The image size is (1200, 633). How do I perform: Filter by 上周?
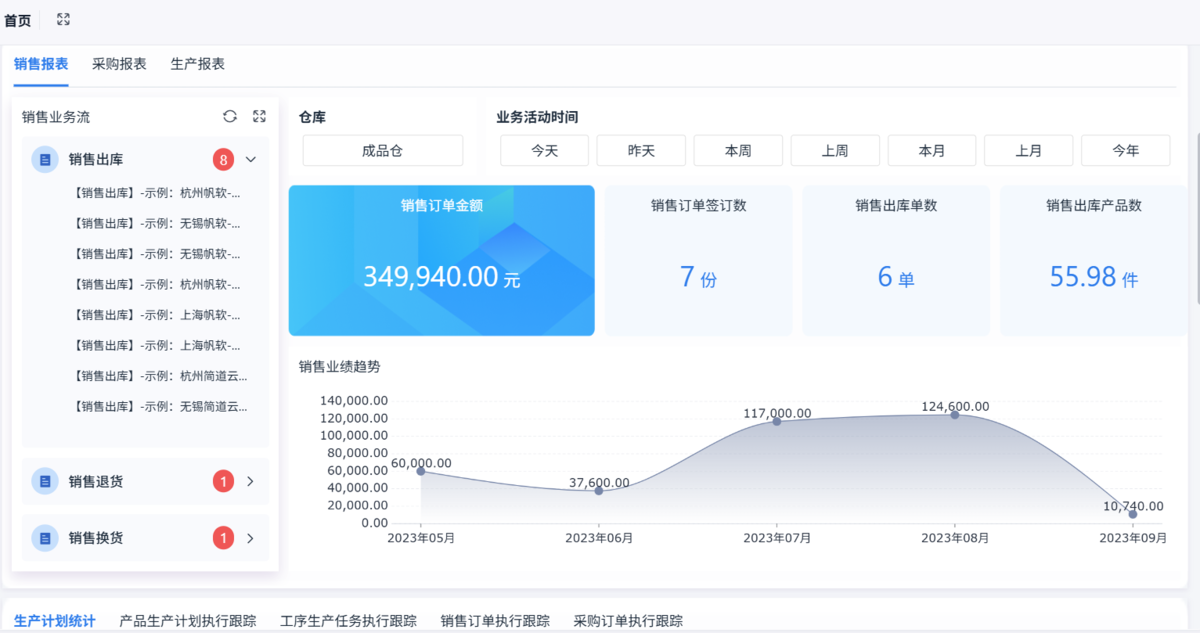pyautogui.click(x=835, y=151)
